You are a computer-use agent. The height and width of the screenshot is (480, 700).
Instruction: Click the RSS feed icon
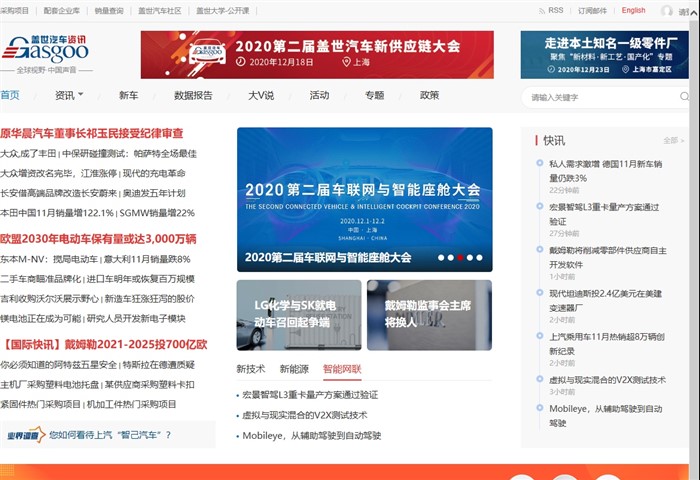coord(542,11)
